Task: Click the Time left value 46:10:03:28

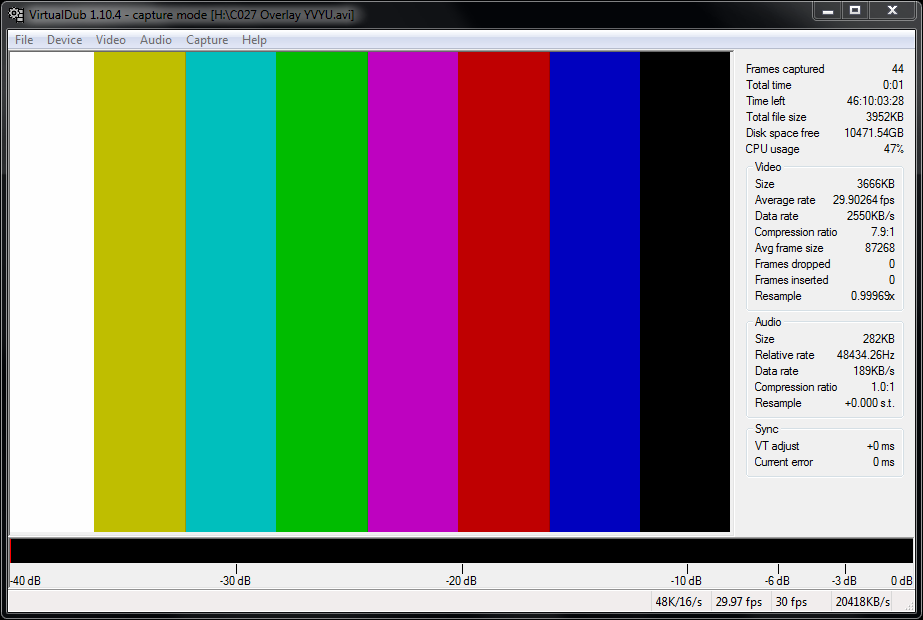Action: point(875,101)
